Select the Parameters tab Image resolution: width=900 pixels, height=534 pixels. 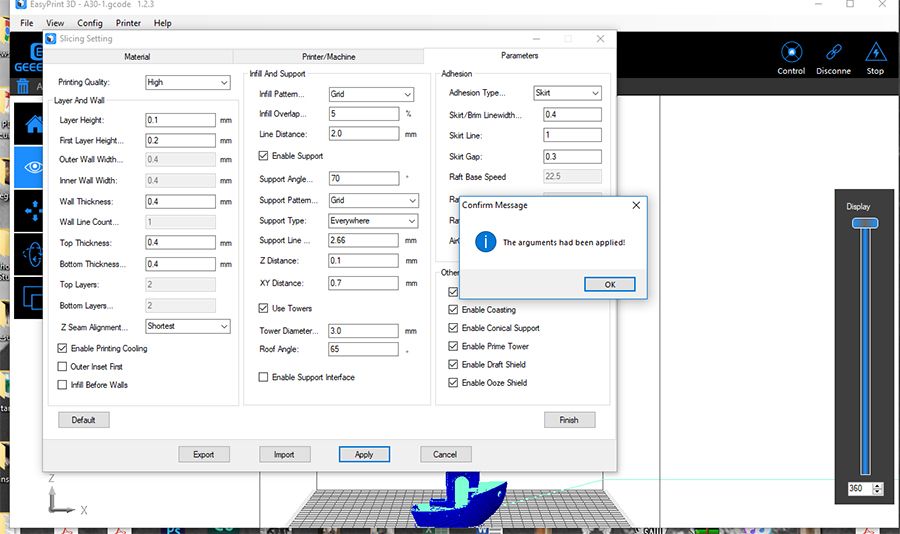pos(519,56)
